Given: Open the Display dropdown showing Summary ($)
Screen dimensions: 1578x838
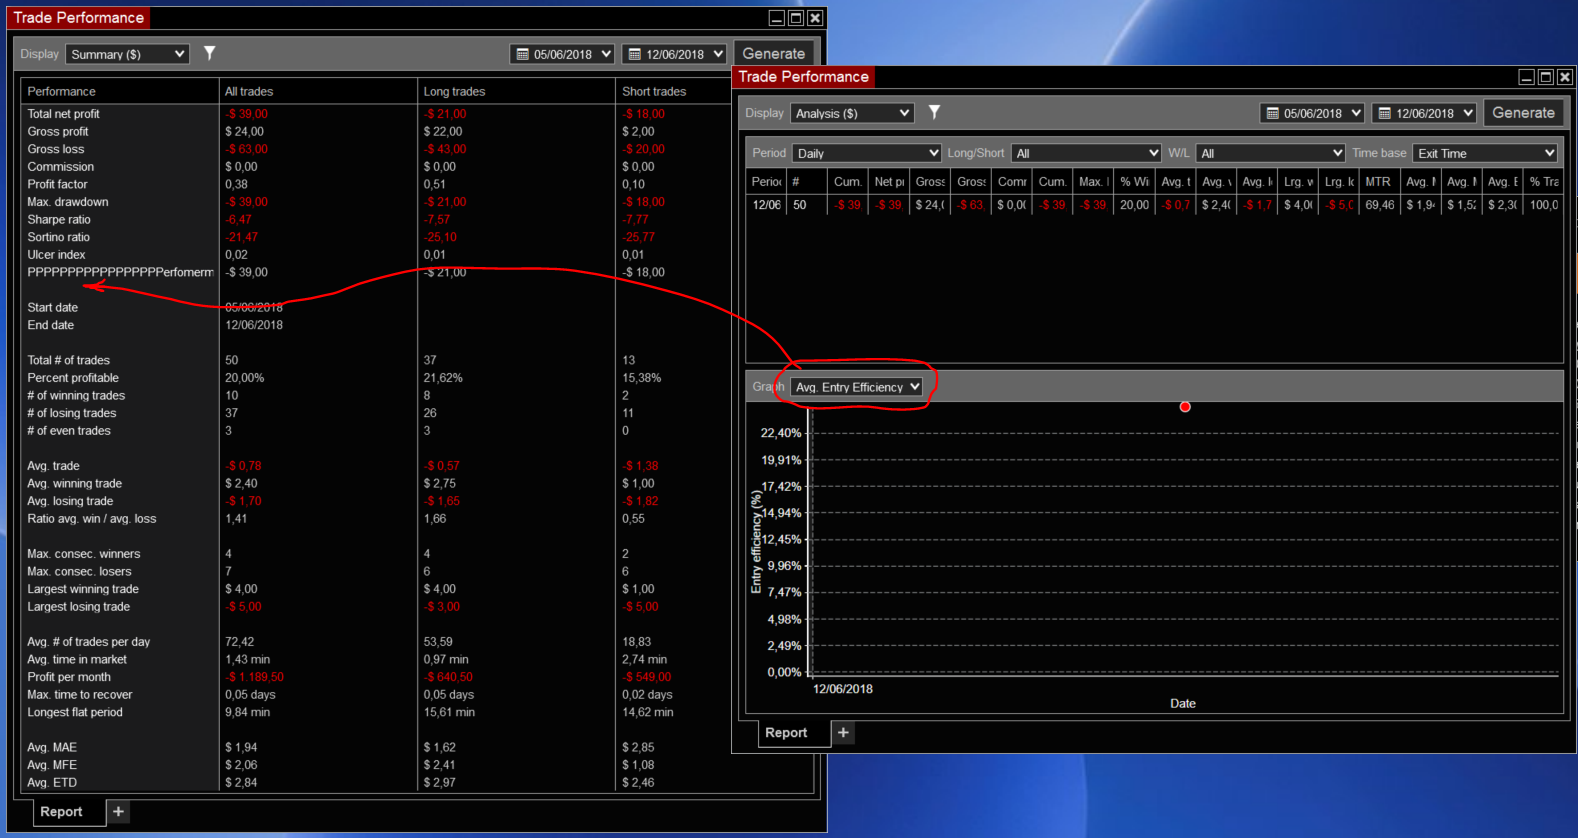Looking at the screenshot, I should (x=128, y=54).
